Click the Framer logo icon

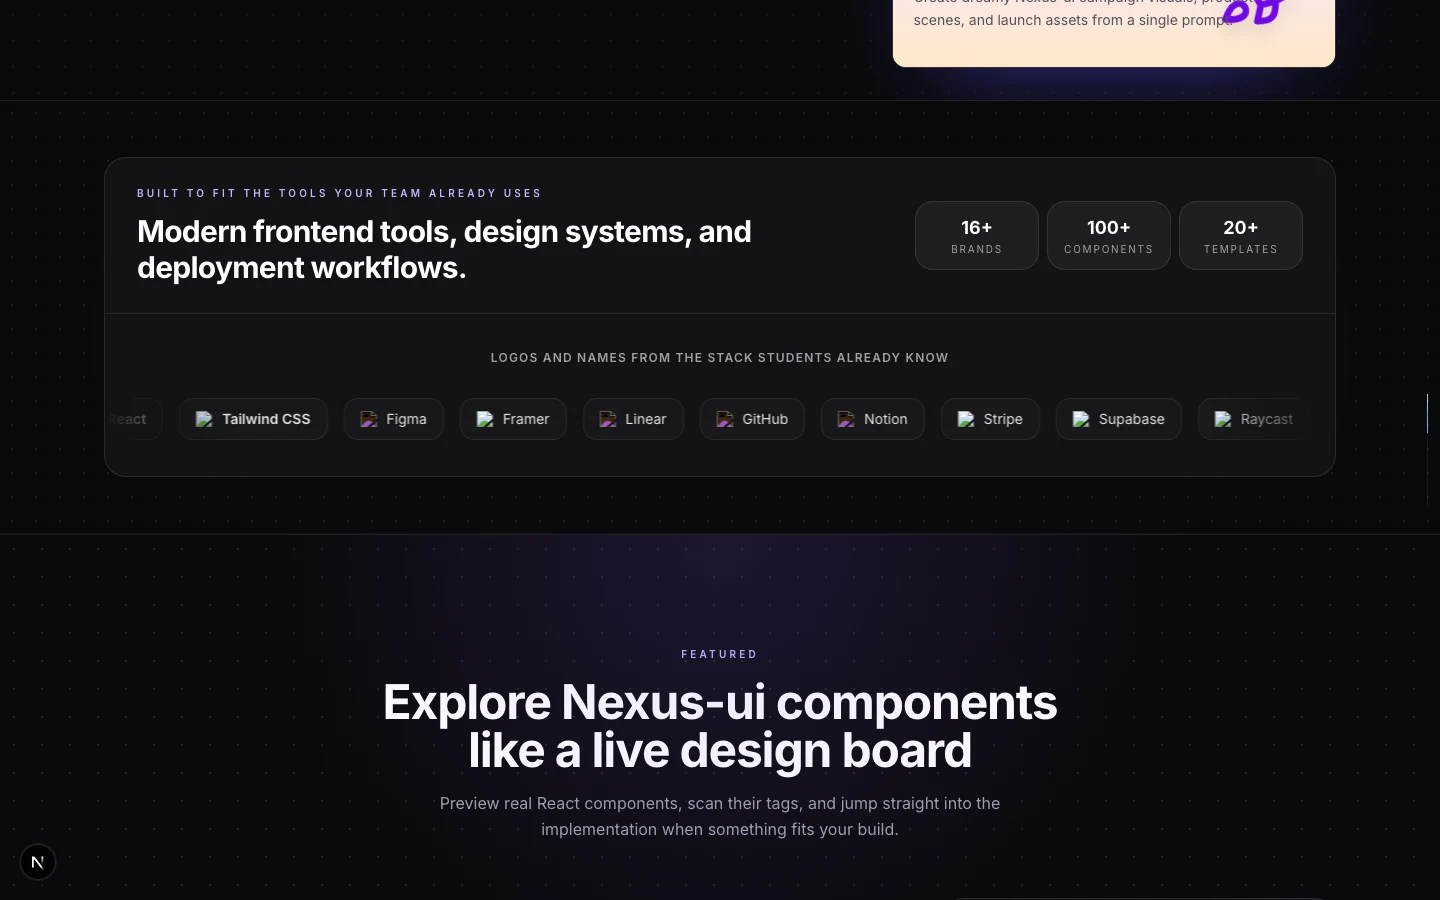point(485,419)
